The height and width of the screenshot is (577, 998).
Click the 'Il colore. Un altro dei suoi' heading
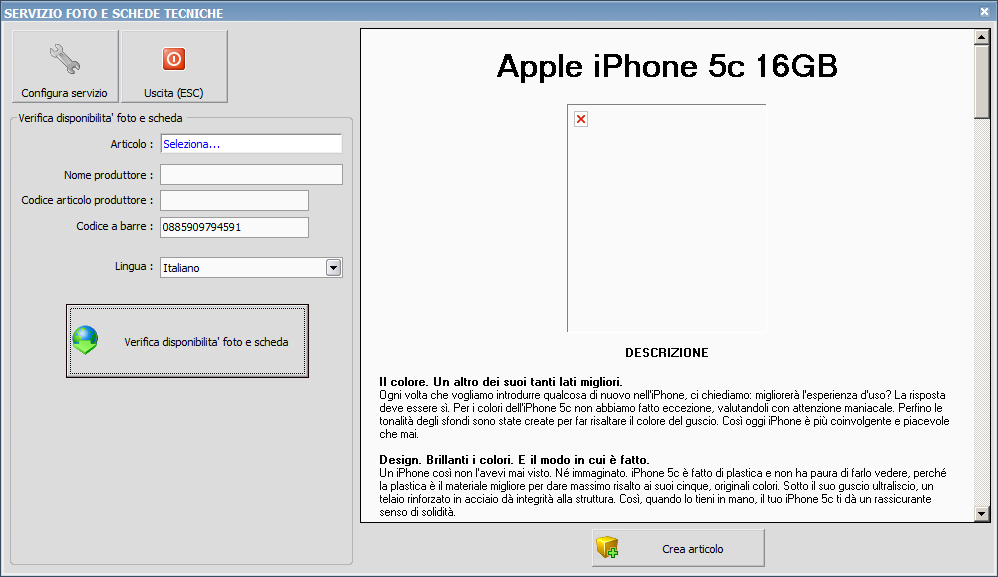tap(501, 382)
